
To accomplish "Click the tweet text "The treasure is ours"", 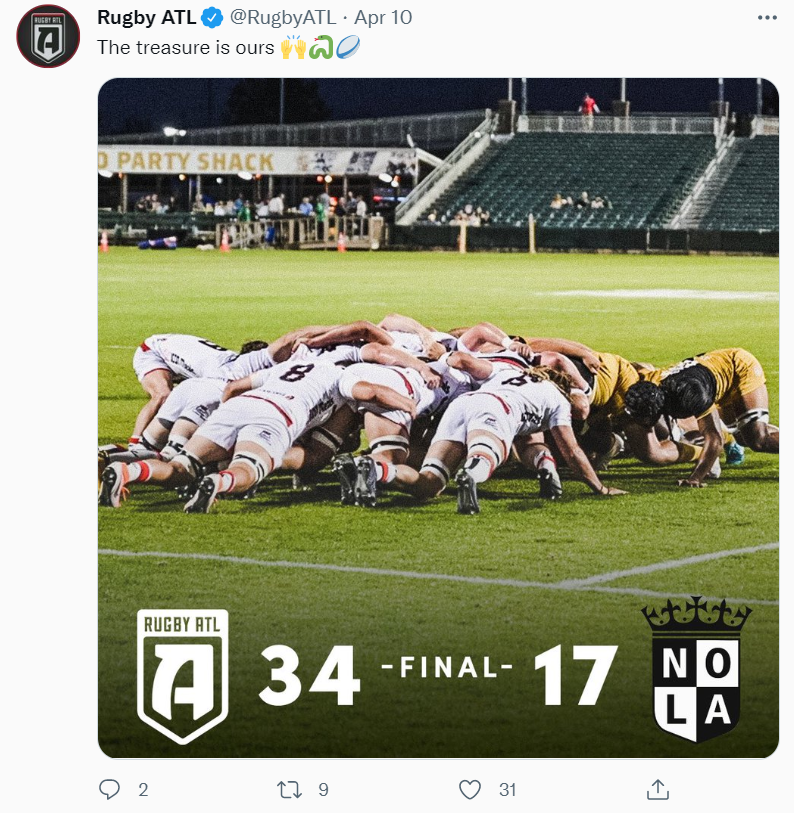I will [186, 47].
